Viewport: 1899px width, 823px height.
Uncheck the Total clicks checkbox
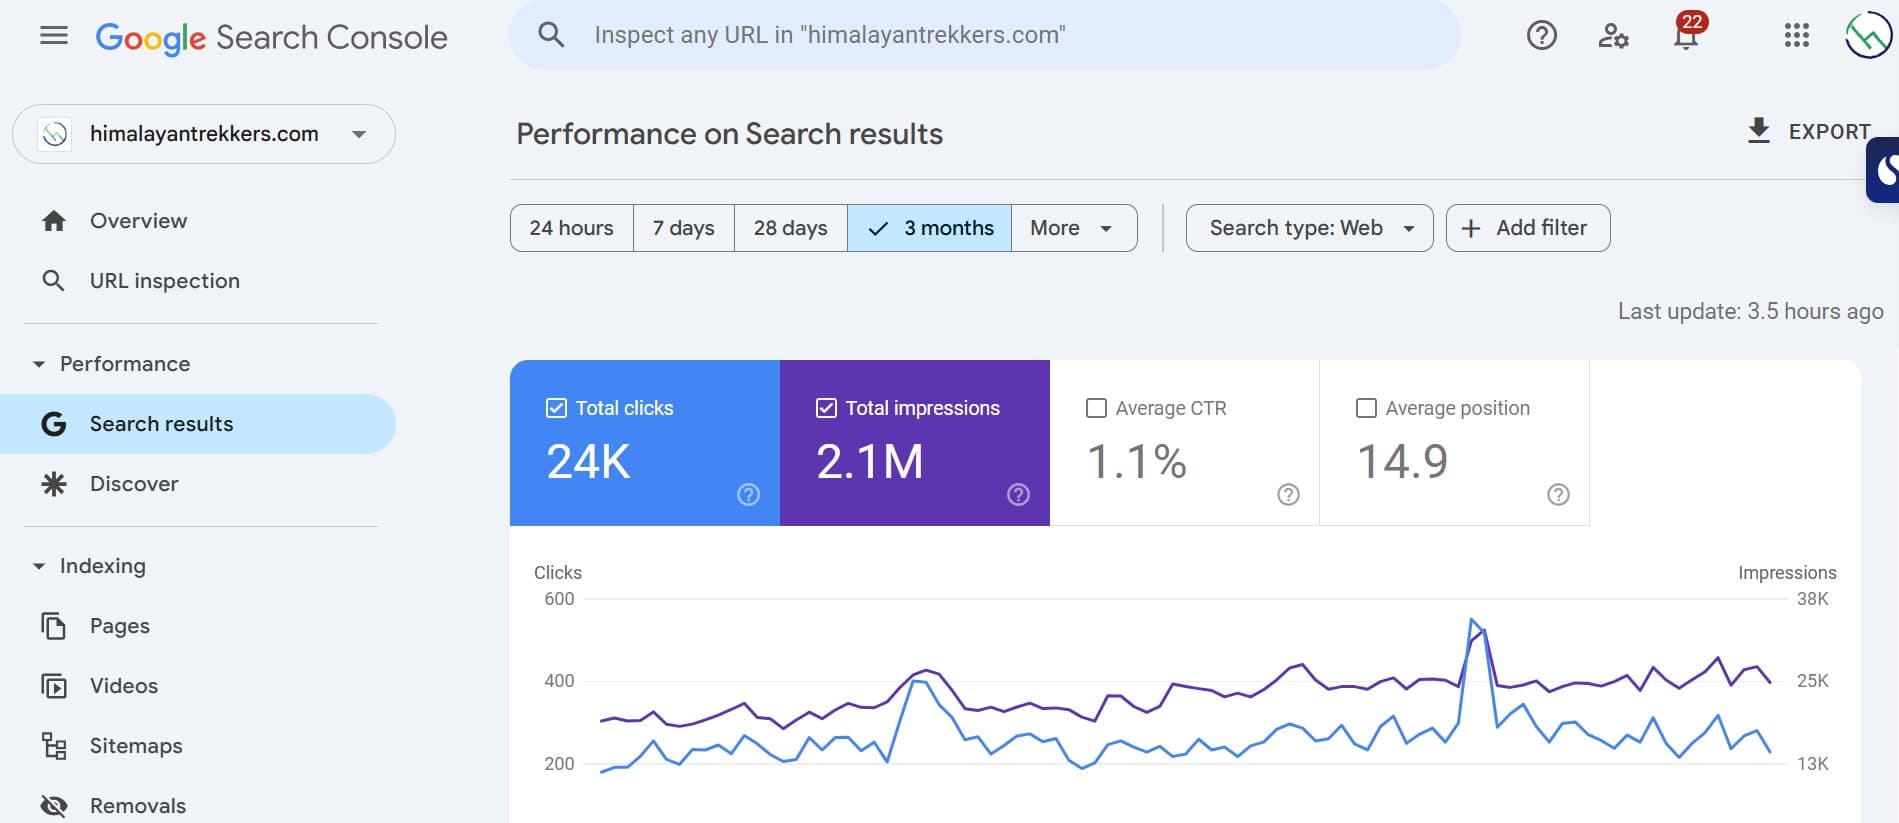click(557, 408)
